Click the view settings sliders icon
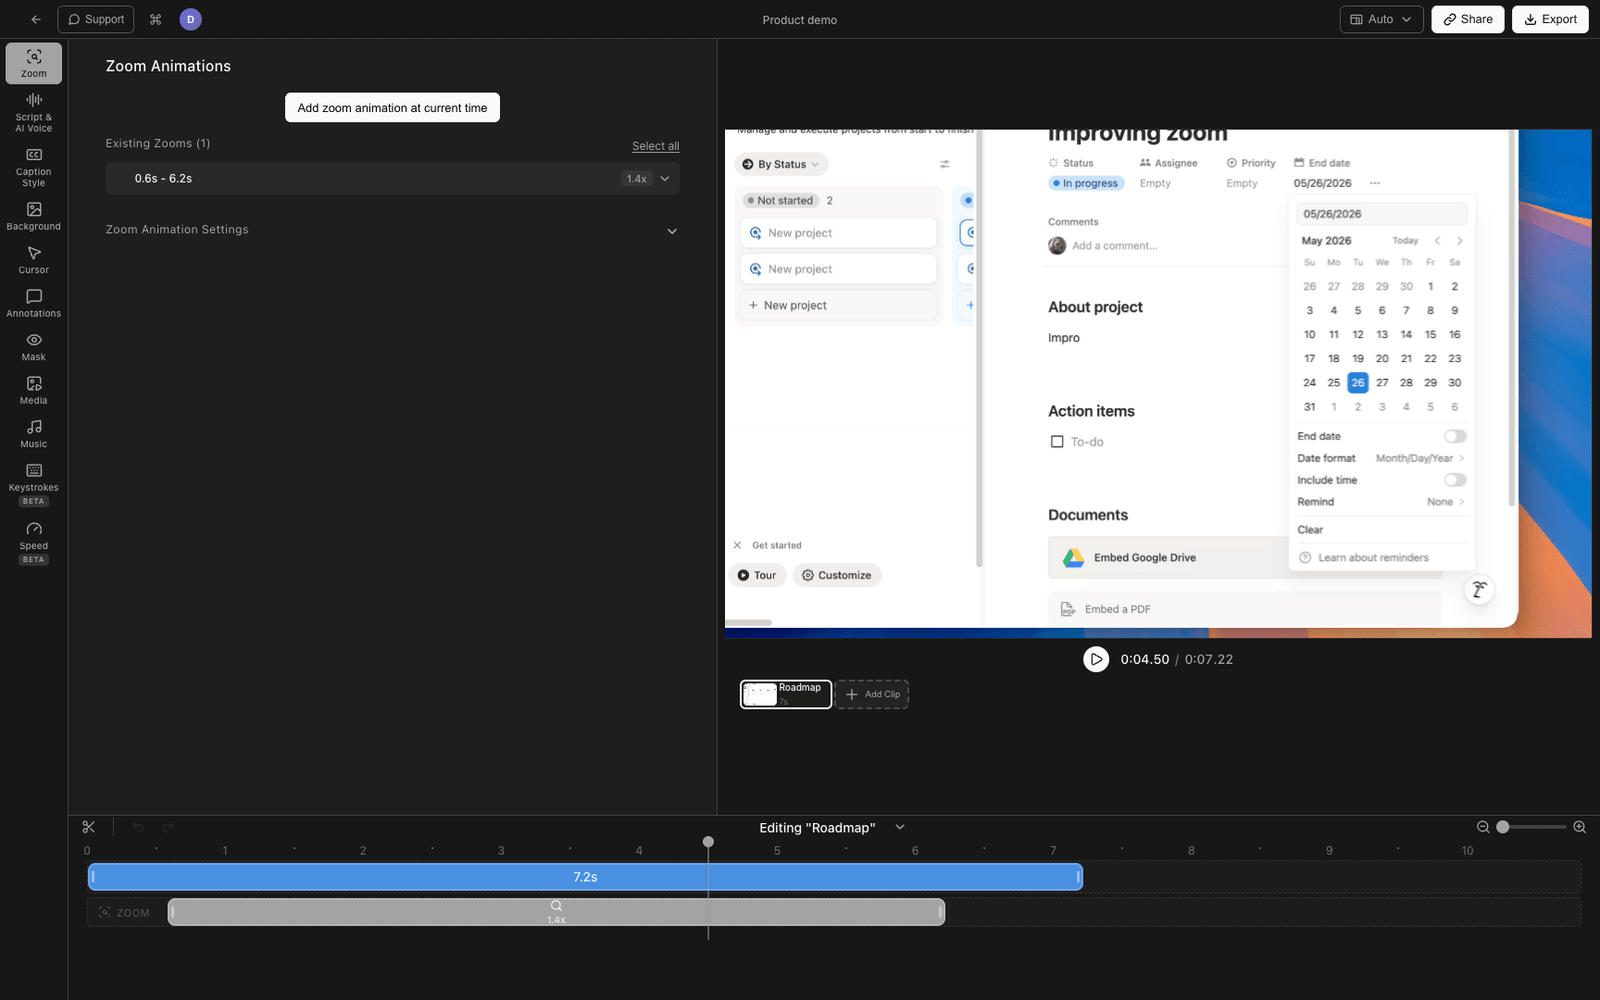Viewport: 1600px width, 1000px height. tap(944, 164)
